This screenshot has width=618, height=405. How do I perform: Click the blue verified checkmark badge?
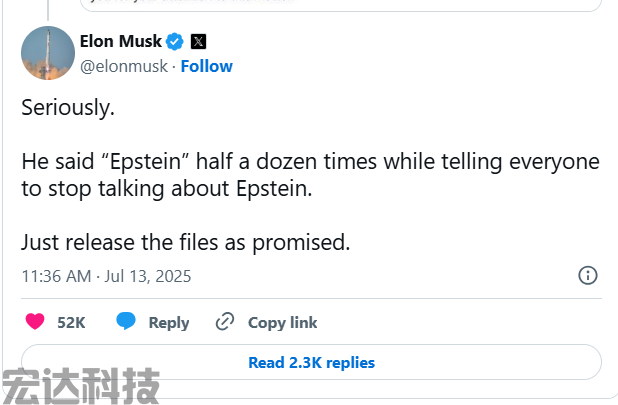(x=175, y=41)
